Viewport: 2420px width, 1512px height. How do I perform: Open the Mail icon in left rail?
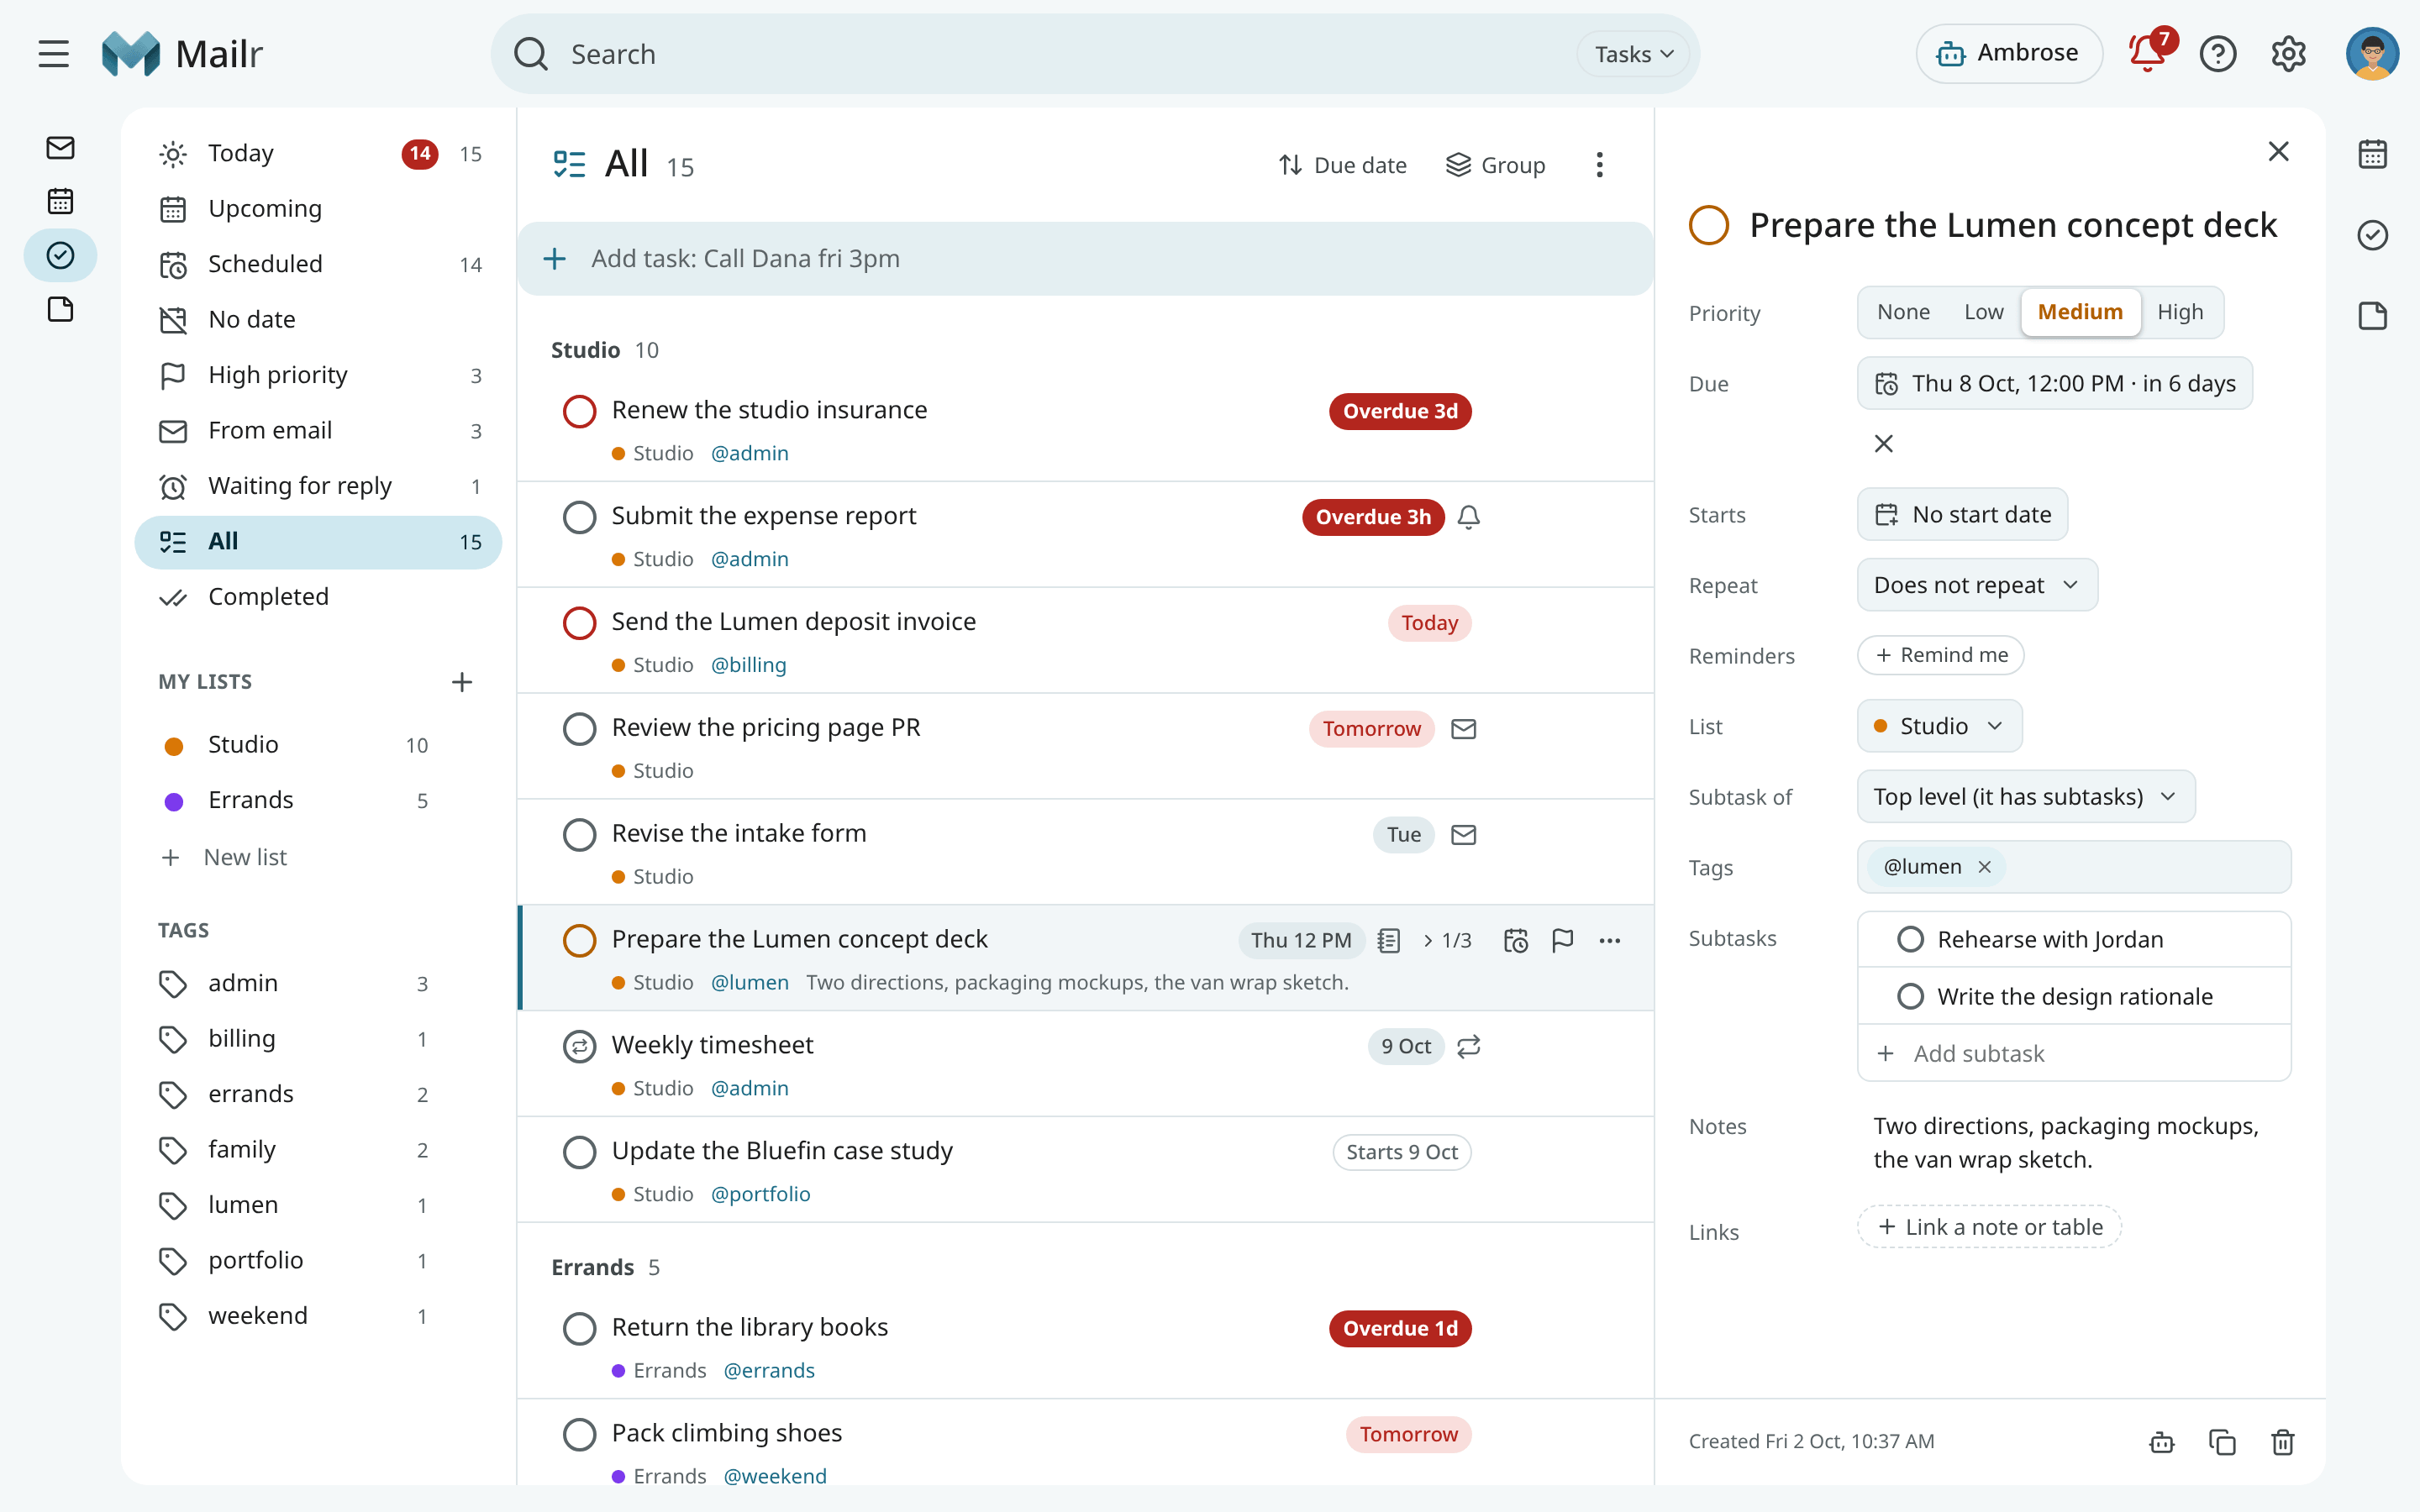[60, 148]
